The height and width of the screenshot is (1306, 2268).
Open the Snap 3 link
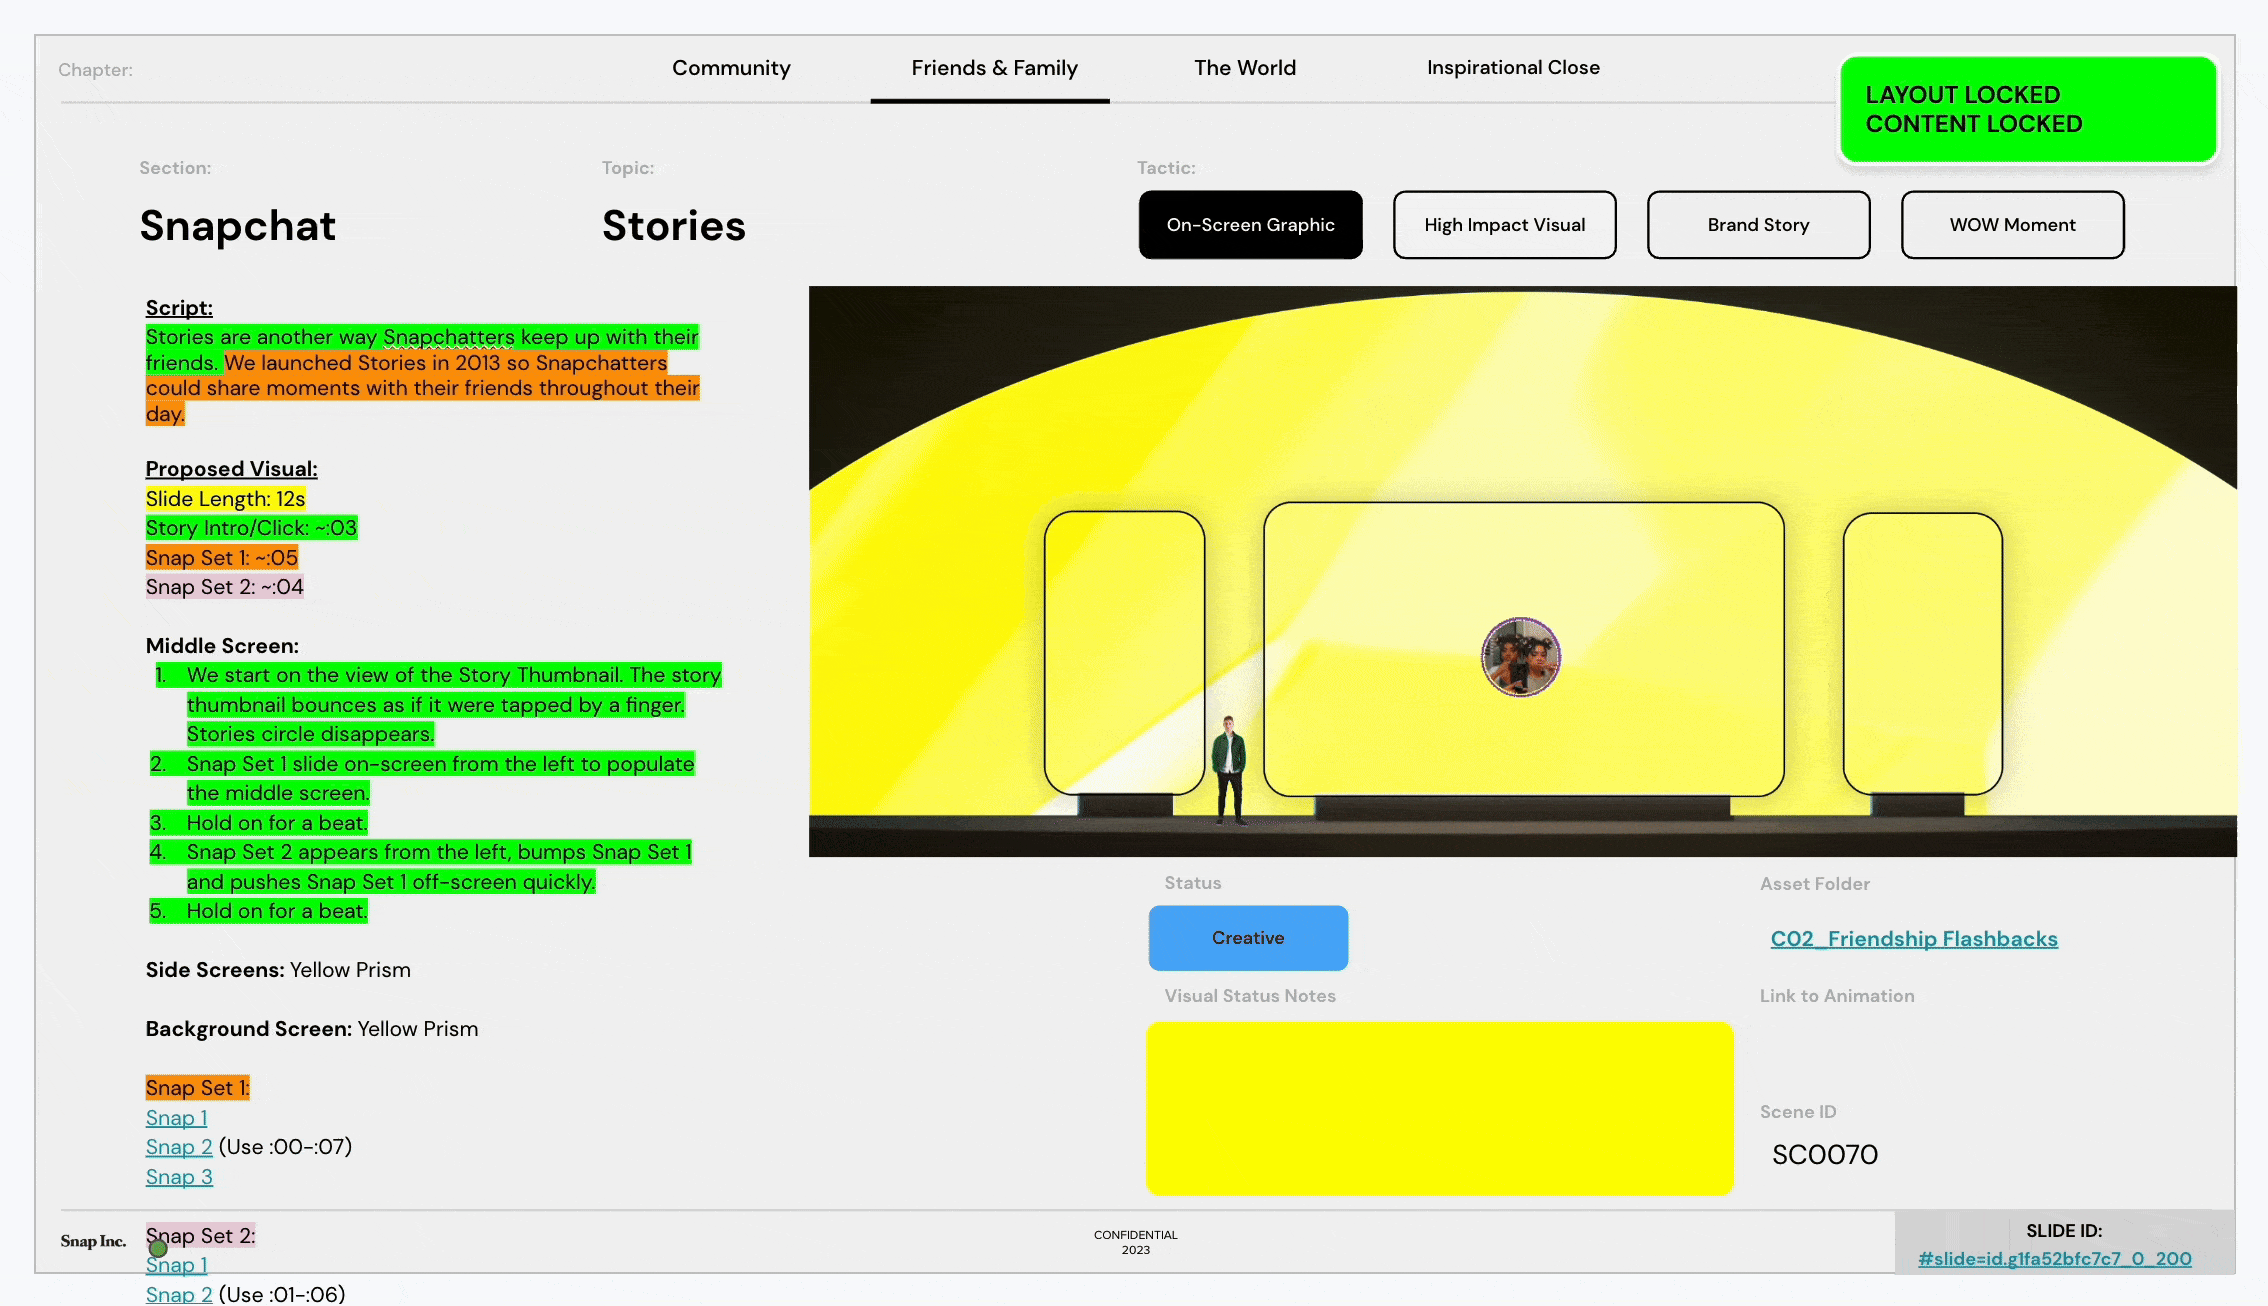click(x=179, y=1177)
